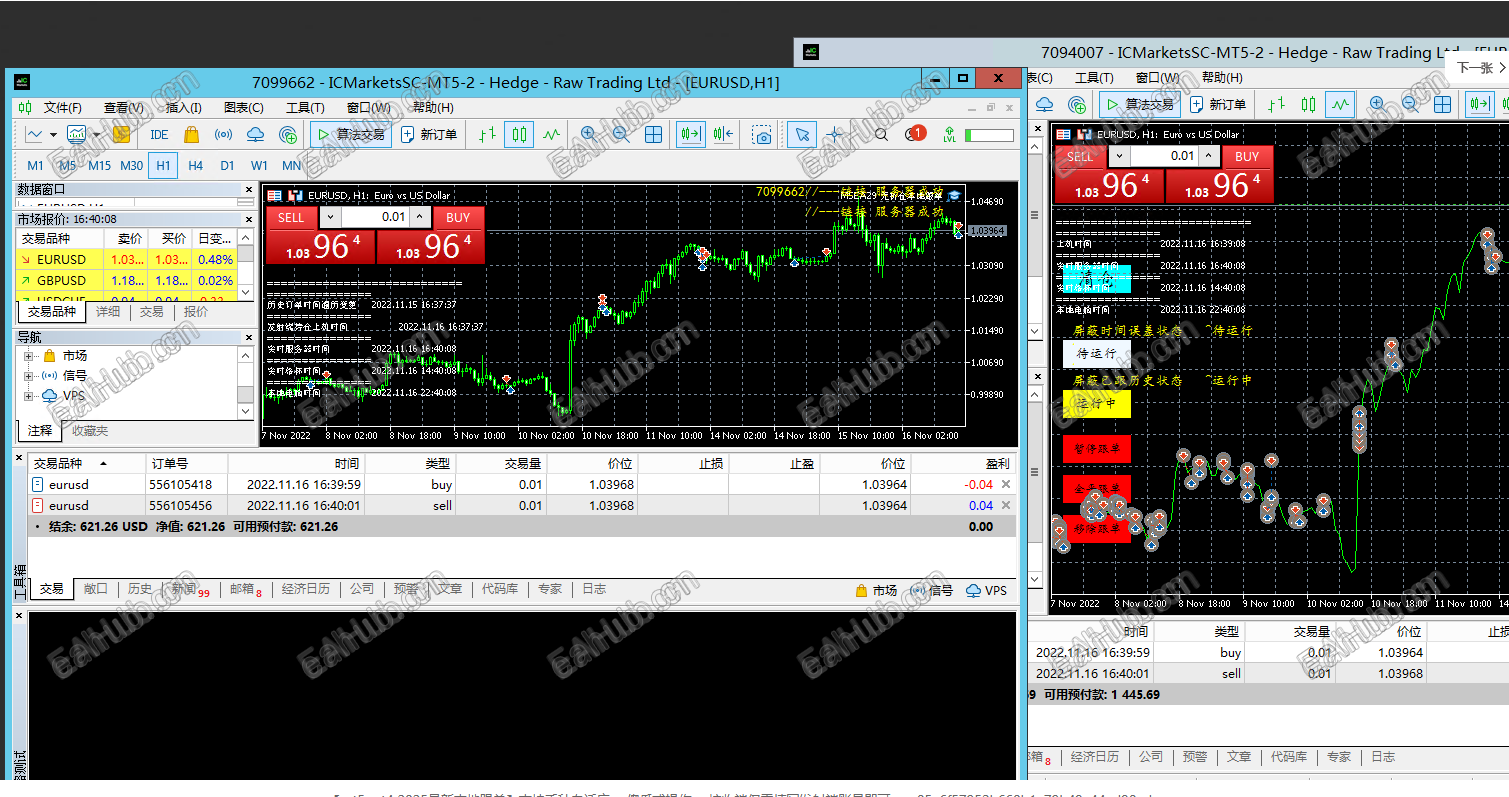Click the Signals broadcast icon in left toolbar
The image size is (1509, 797).
[x=223, y=135]
